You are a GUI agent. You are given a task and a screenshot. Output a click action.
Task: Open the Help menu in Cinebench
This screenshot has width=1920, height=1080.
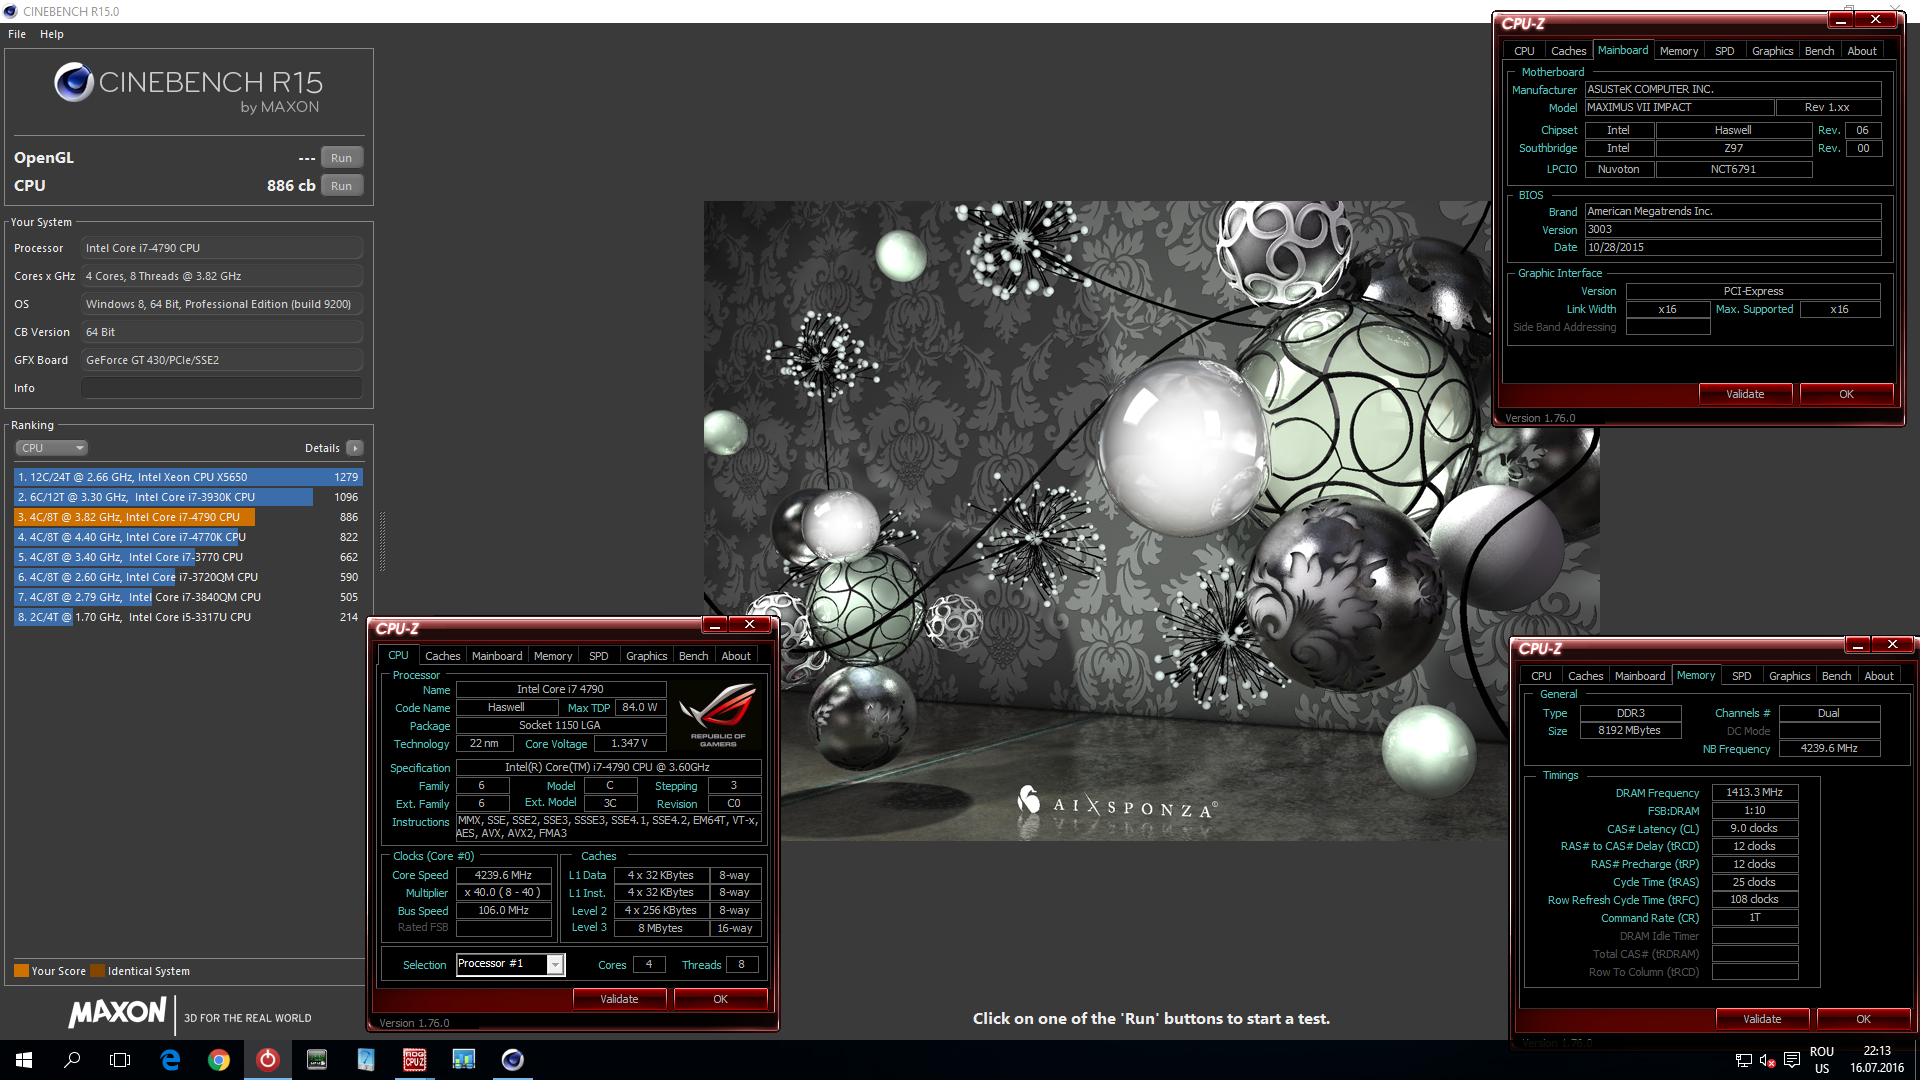click(52, 34)
